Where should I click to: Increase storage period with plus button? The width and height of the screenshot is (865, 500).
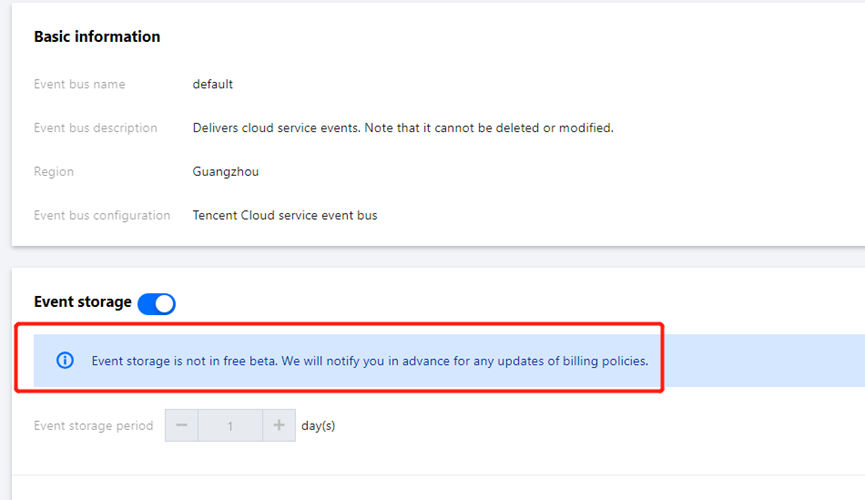279,425
